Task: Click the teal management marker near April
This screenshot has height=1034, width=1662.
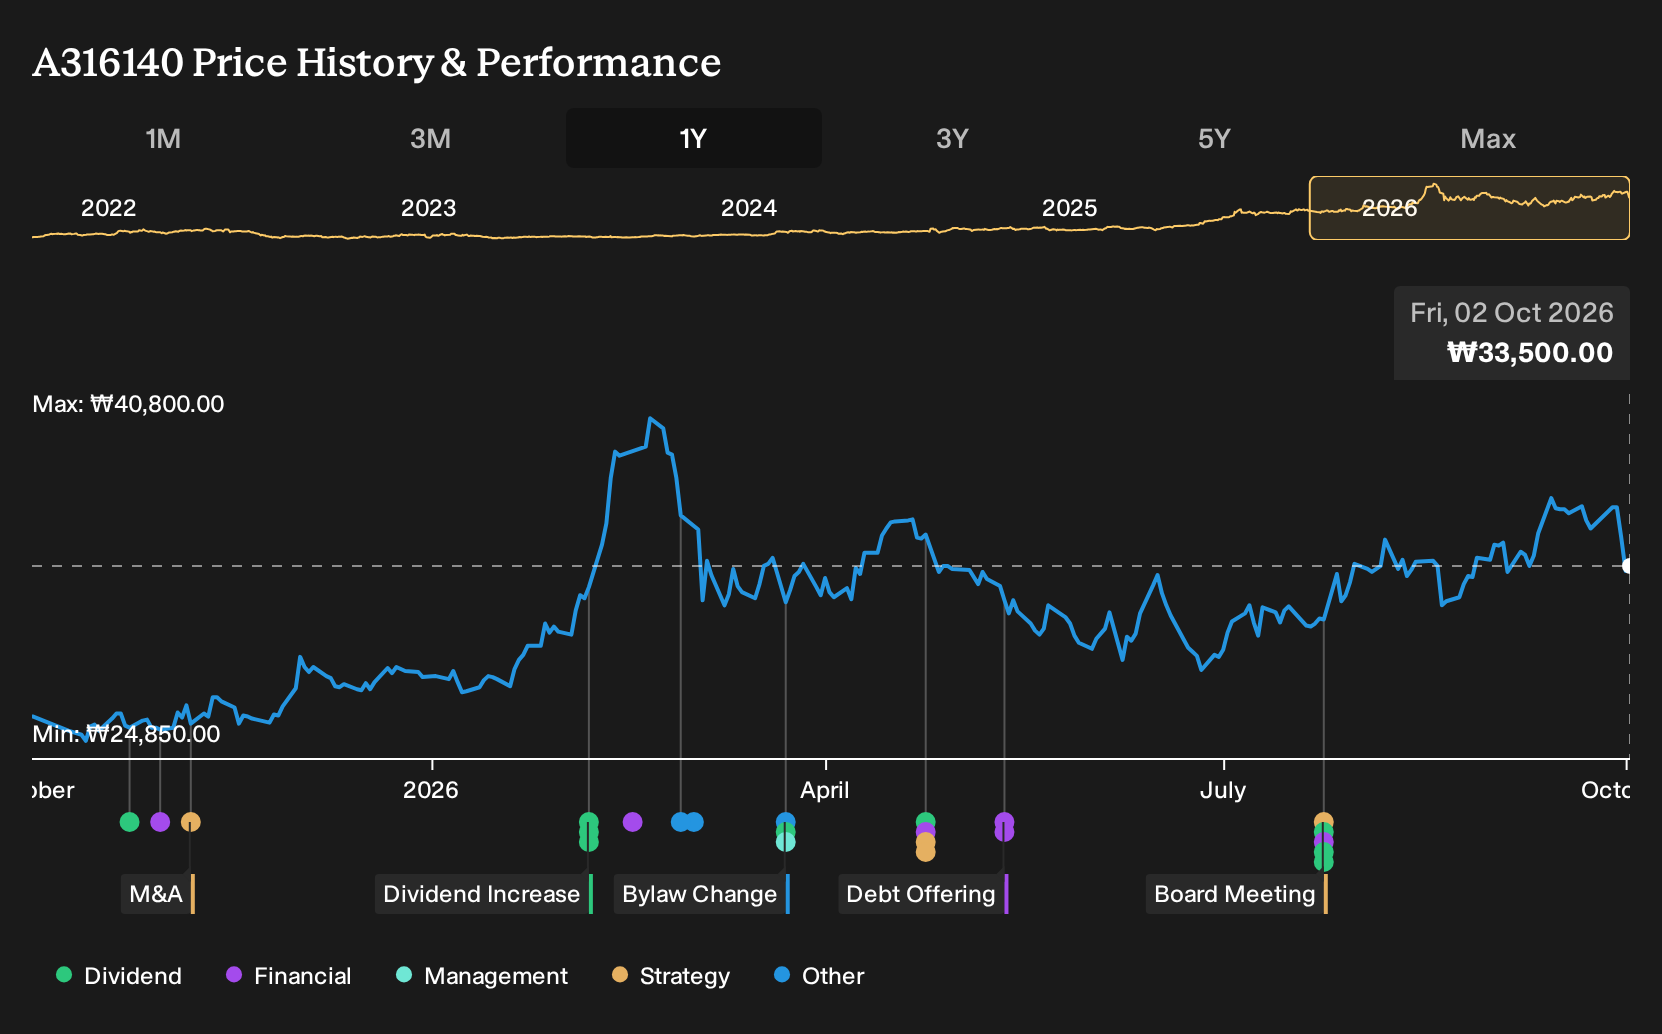Action: pyautogui.click(x=786, y=843)
